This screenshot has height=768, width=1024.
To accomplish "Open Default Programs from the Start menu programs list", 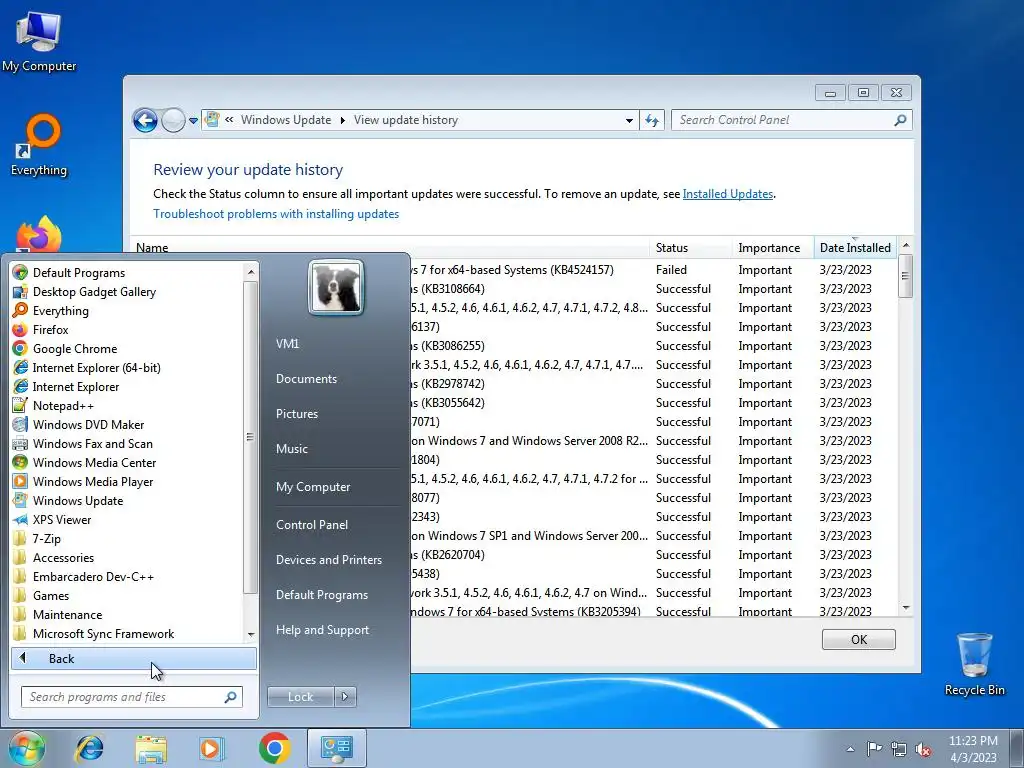I will 78,273.
